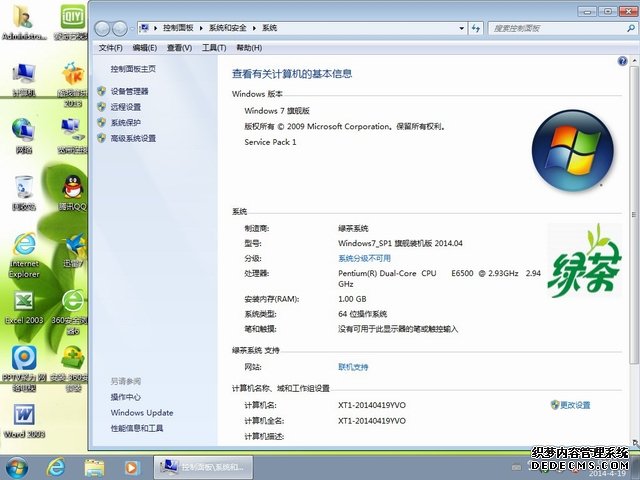Open Windows Explorer folder taskbar icon
The width and height of the screenshot is (640, 480).
click(94, 468)
